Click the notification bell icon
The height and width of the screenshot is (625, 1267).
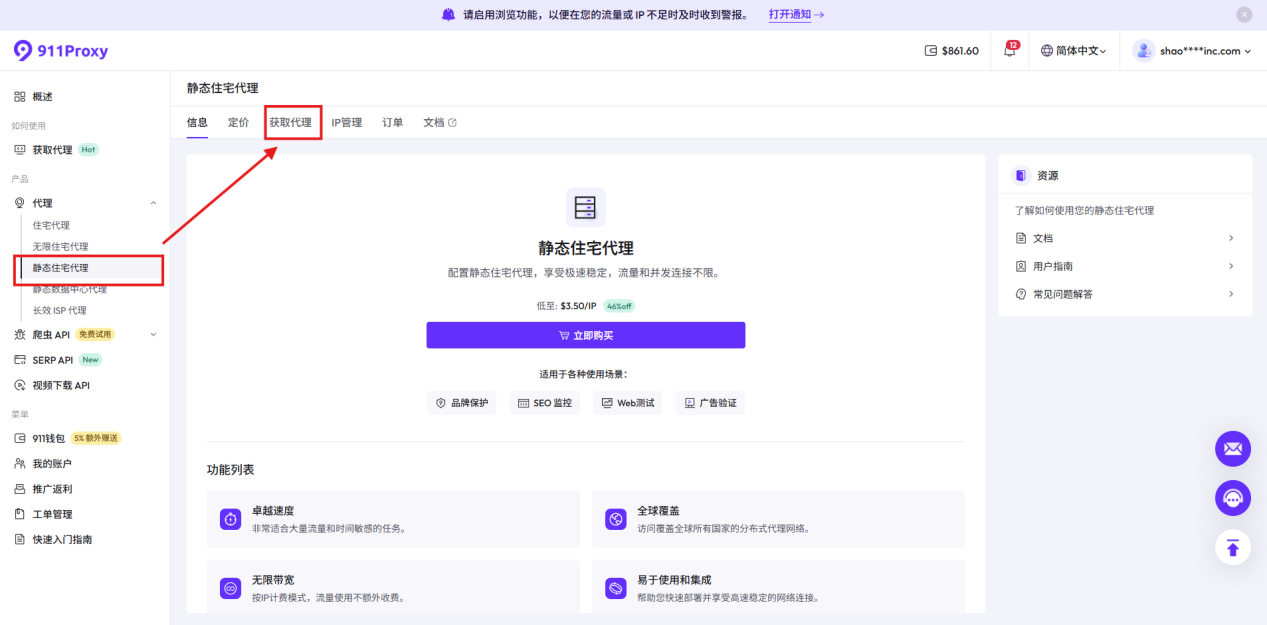(x=1009, y=51)
